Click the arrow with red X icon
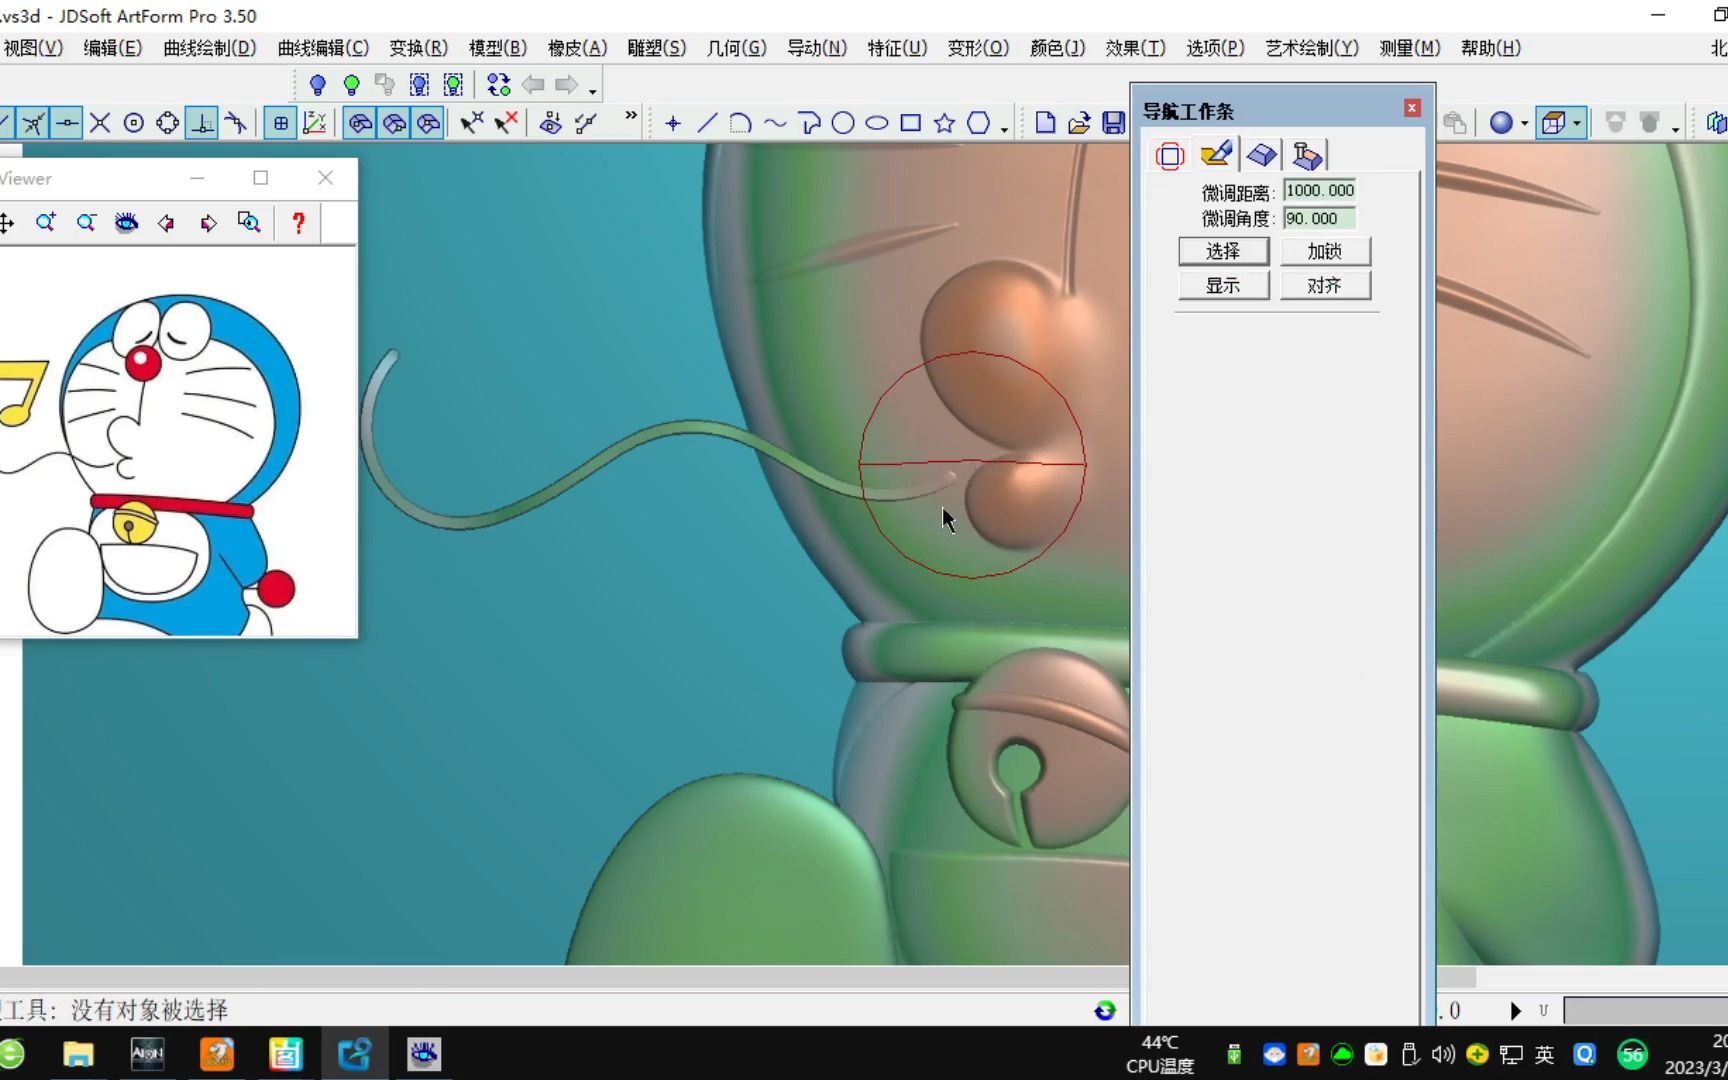Viewport: 1728px width, 1080px height. pos(506,123)
